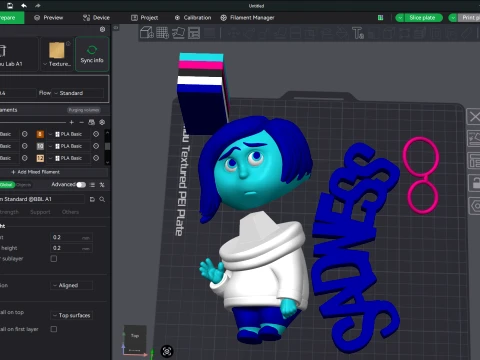480x360 pixels.
Task: Open the Aligned seam position dropdown
Action: (71, 285)
